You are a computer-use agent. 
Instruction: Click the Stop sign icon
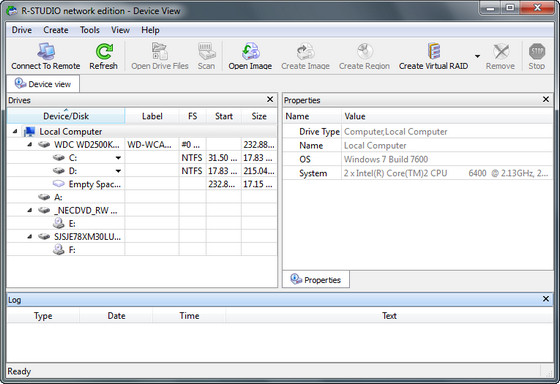[x=537, y=51]
